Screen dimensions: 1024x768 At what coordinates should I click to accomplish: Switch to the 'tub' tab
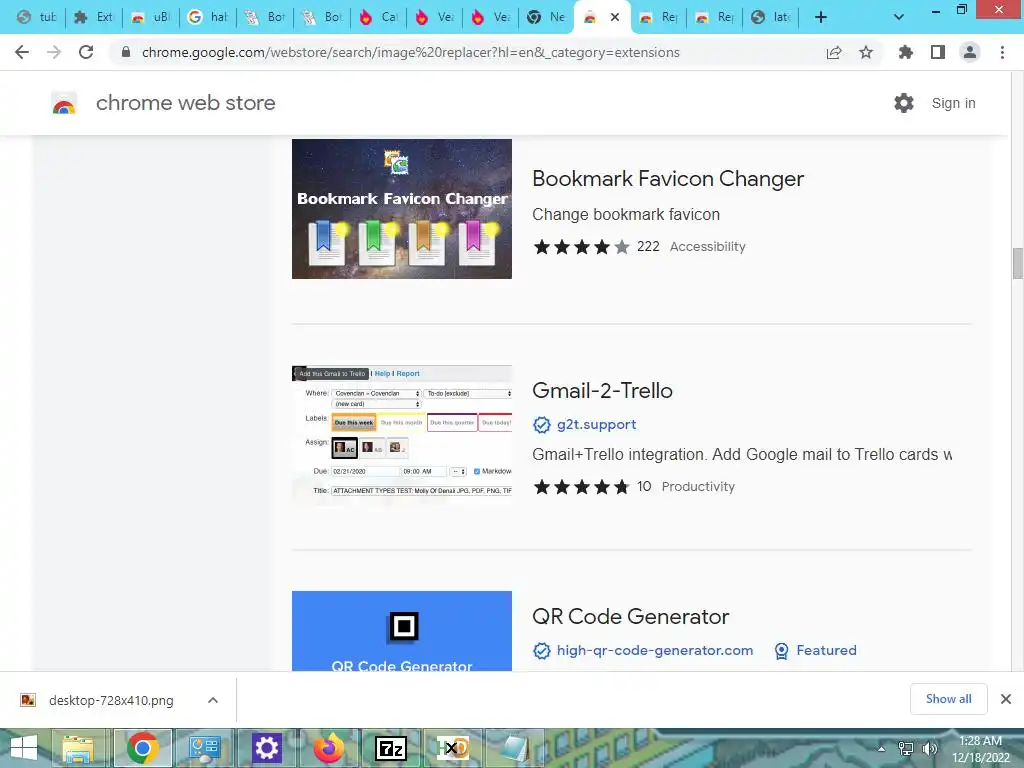(x=37, y=17)
